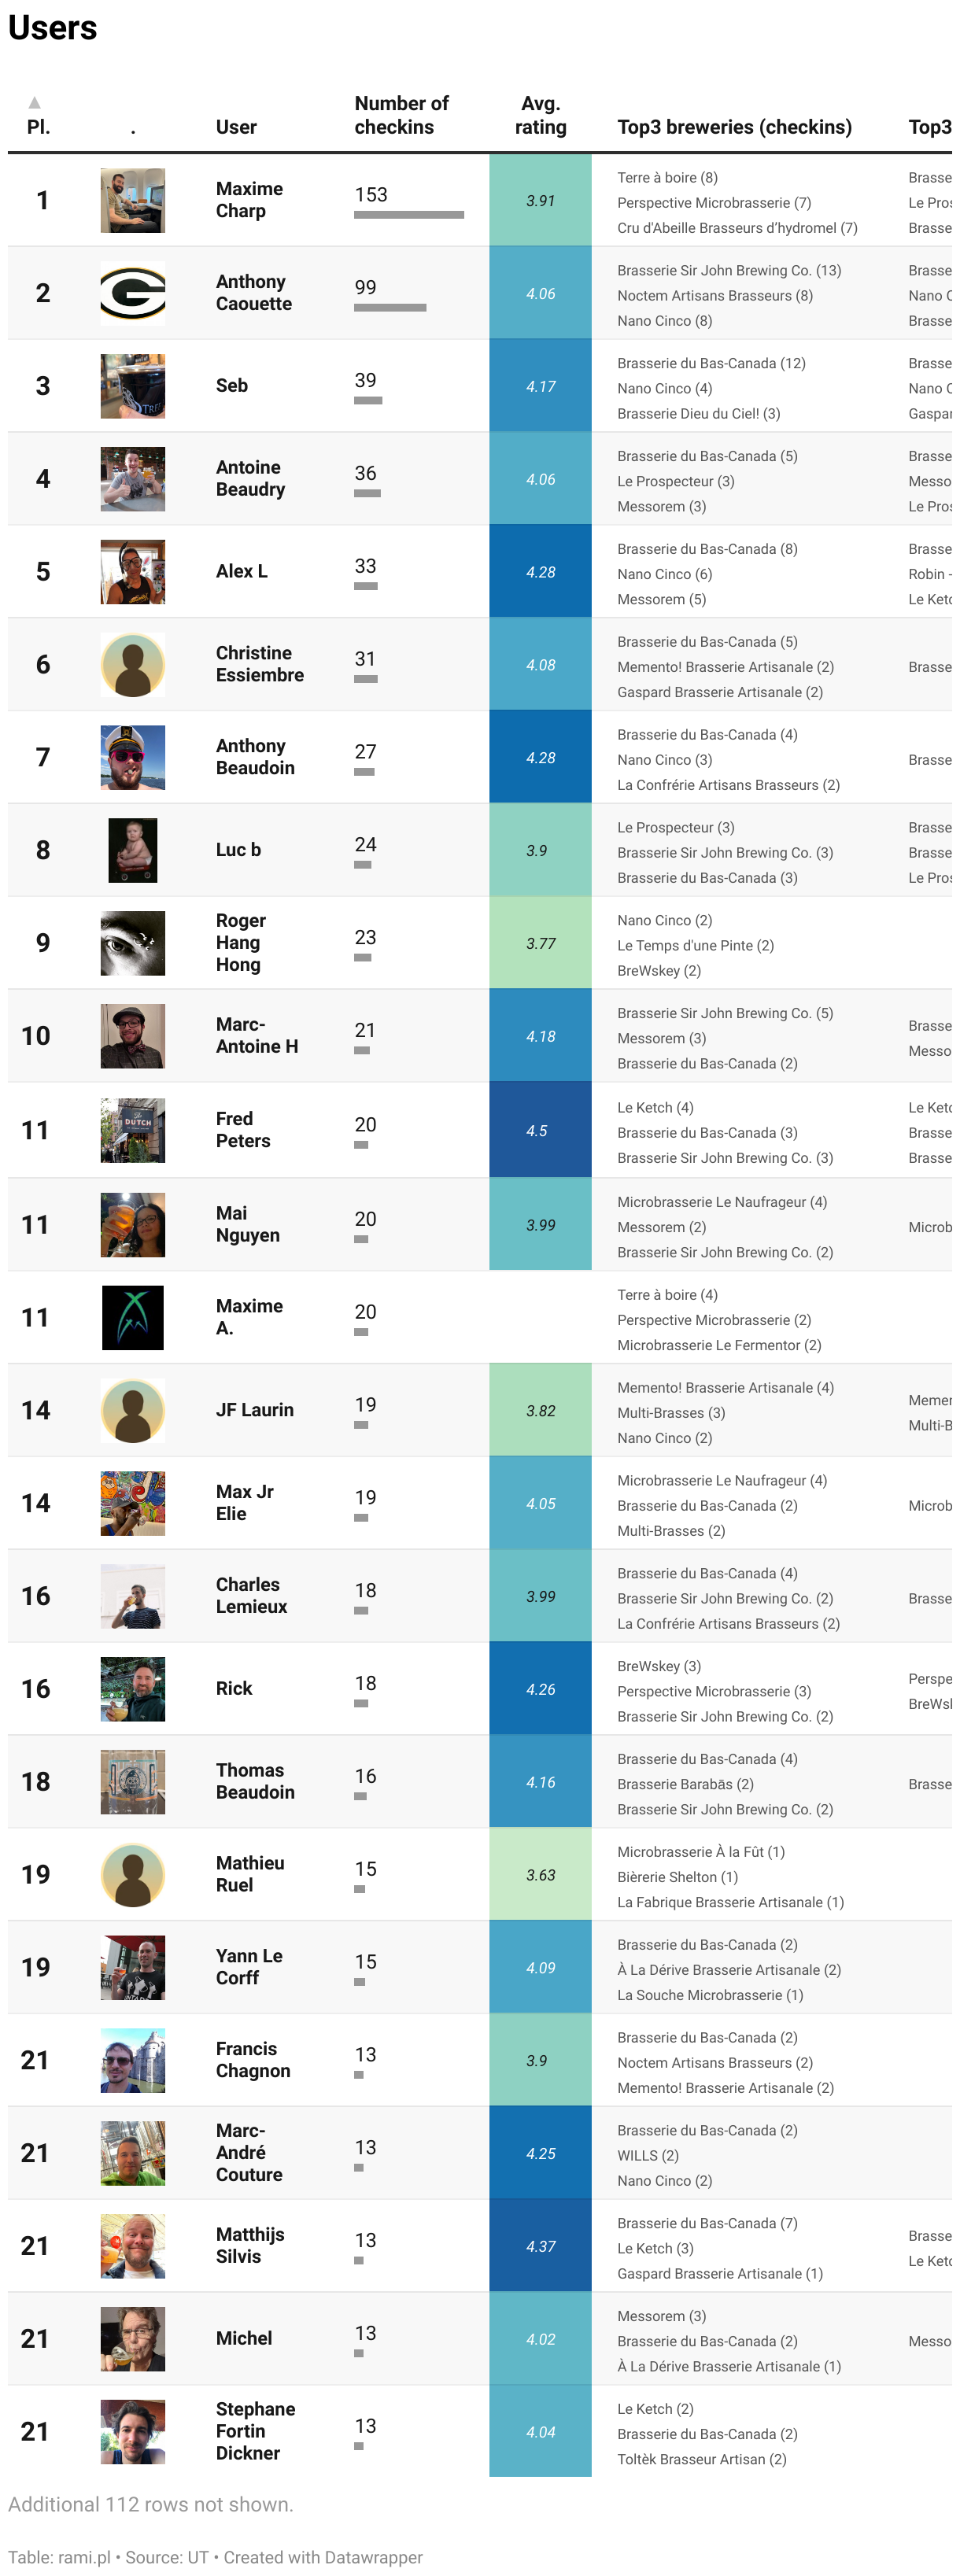Click the 4.5 rating cell for Fred Peters
This screenshot has width=960, height=2576.
(540, 1131)
